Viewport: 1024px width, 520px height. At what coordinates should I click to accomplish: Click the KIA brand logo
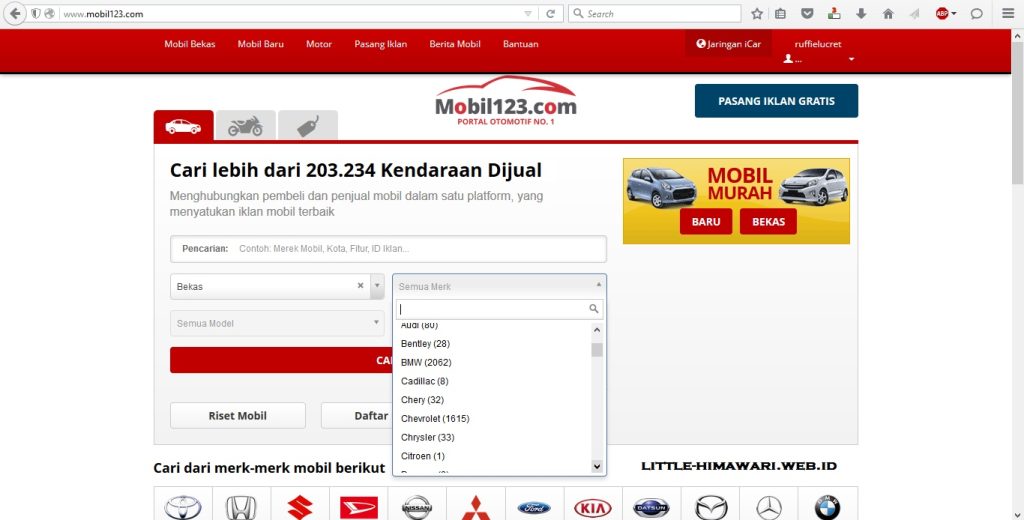pos(593,506)
